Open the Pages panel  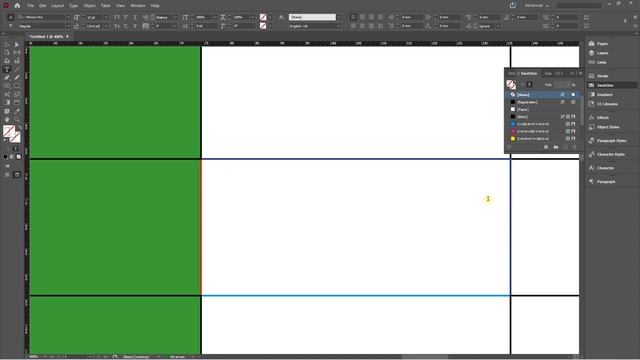point(602,44)
